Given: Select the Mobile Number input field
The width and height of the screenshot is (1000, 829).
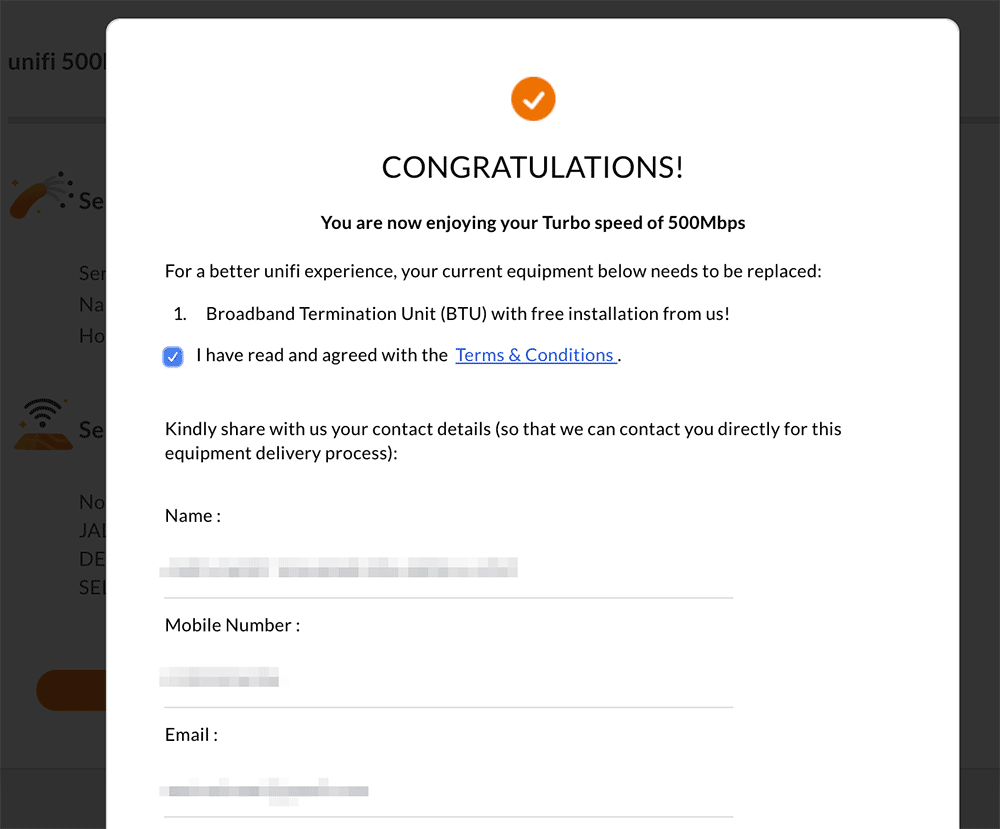Looking at the screenshot, I should point(448,677).
